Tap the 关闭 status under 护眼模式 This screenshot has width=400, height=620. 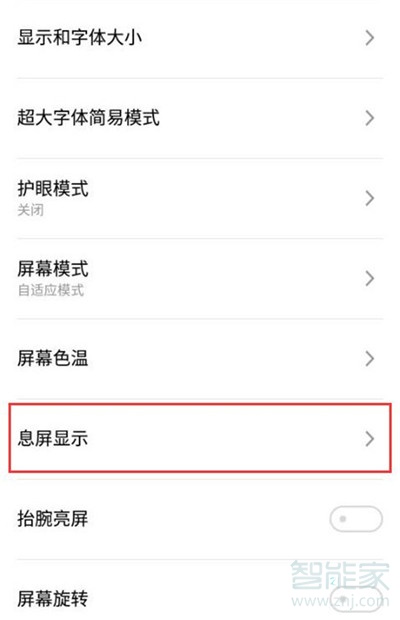pyautogui.click(x=30, y=210)
